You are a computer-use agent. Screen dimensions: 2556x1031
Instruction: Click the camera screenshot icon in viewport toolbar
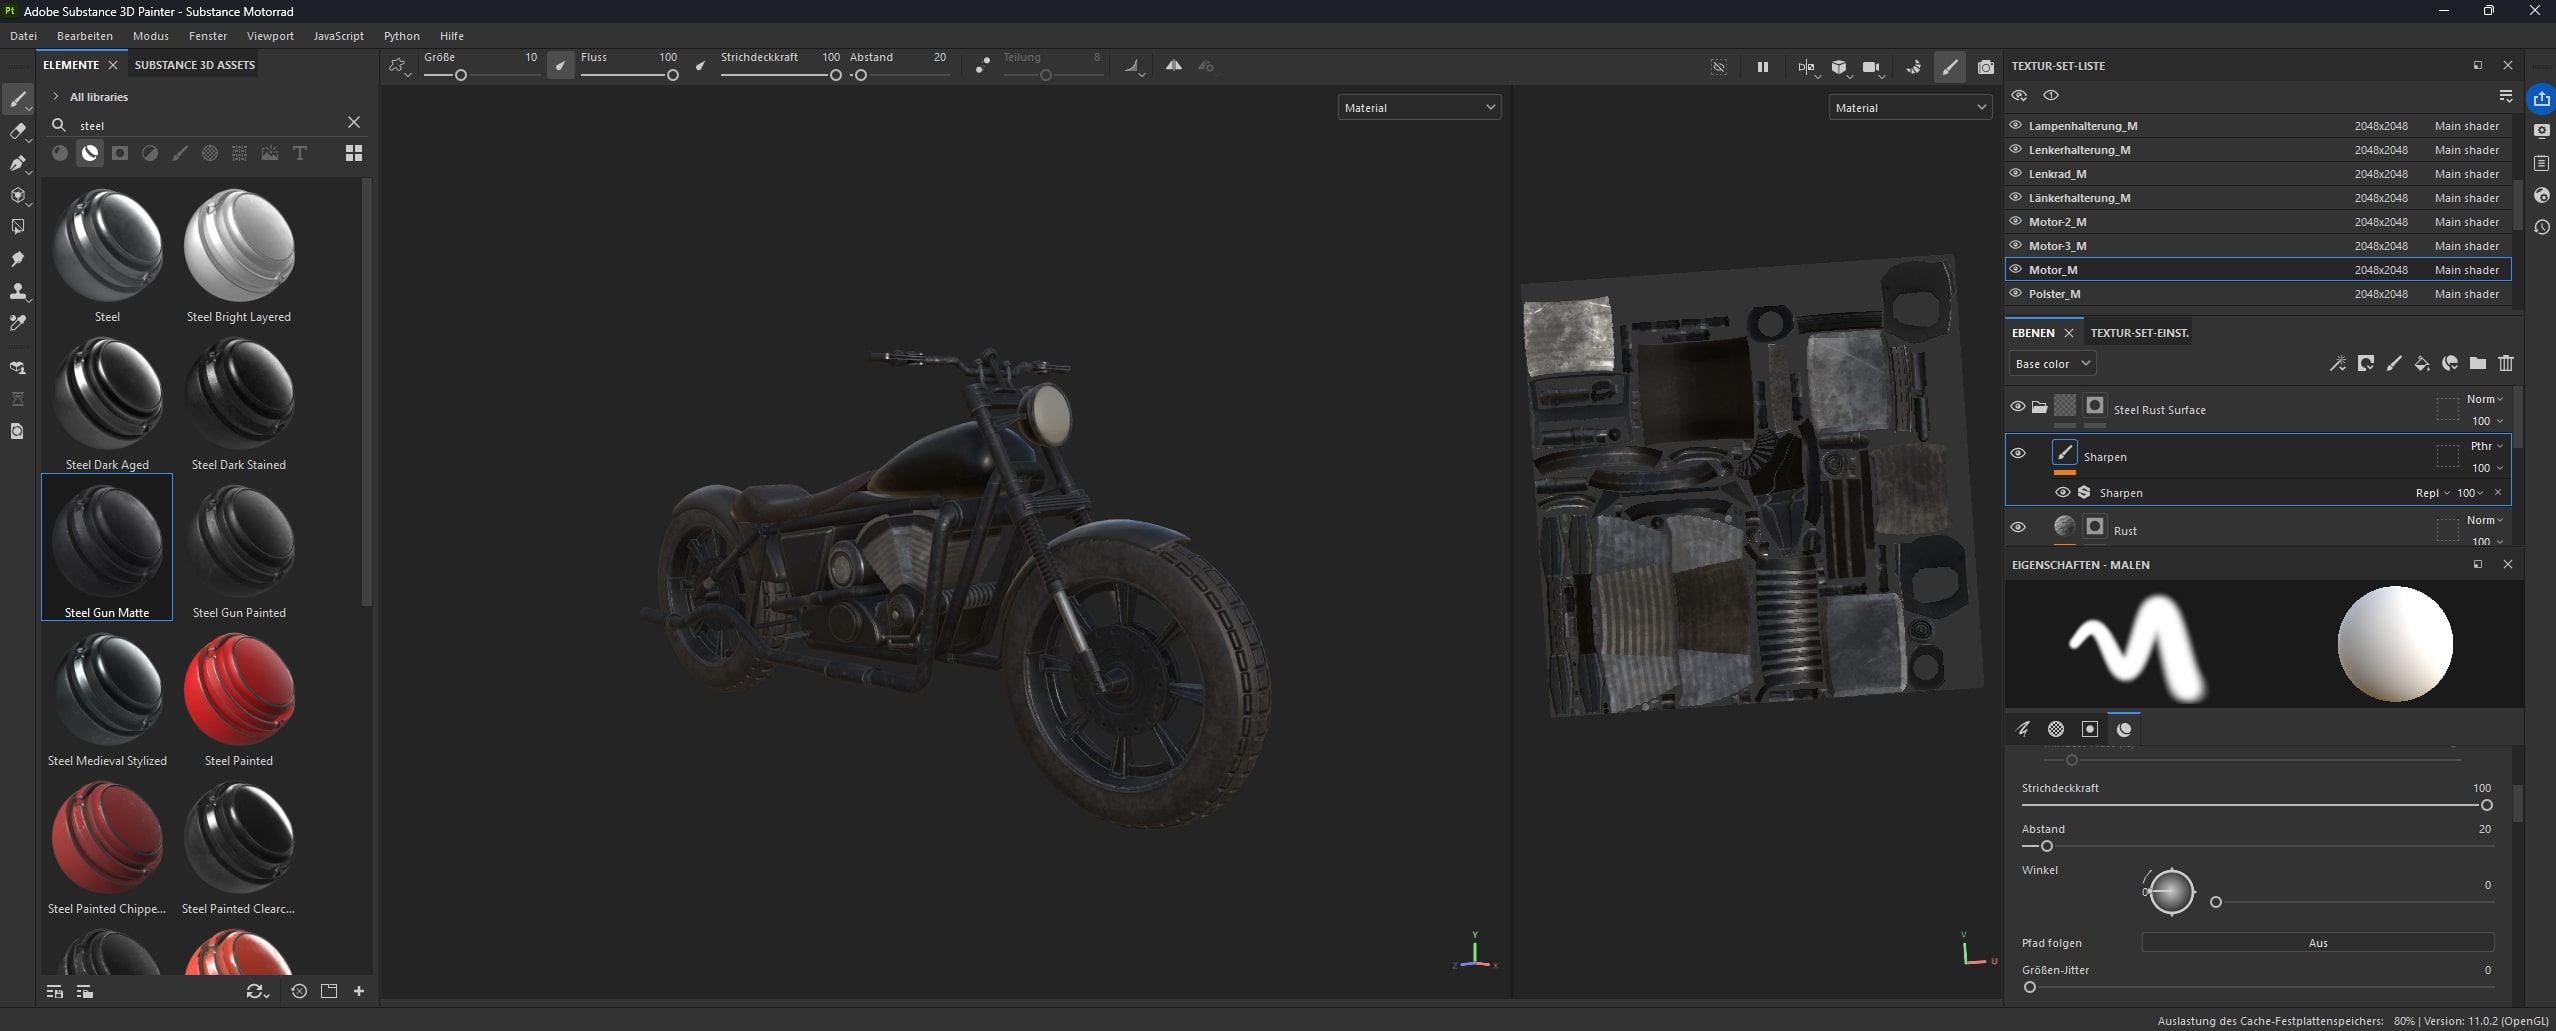coord(1985,67)
